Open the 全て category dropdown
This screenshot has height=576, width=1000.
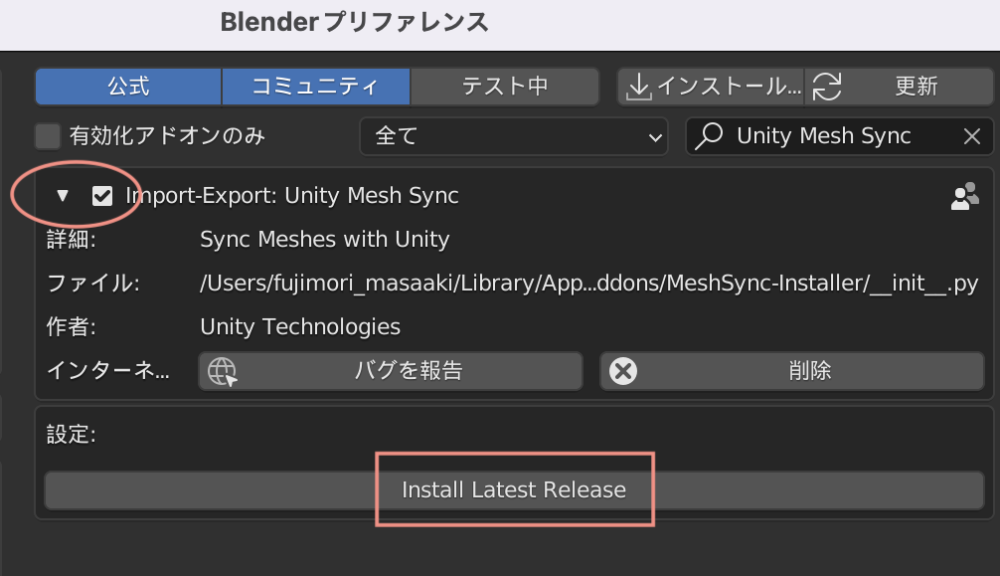(513, 136)
